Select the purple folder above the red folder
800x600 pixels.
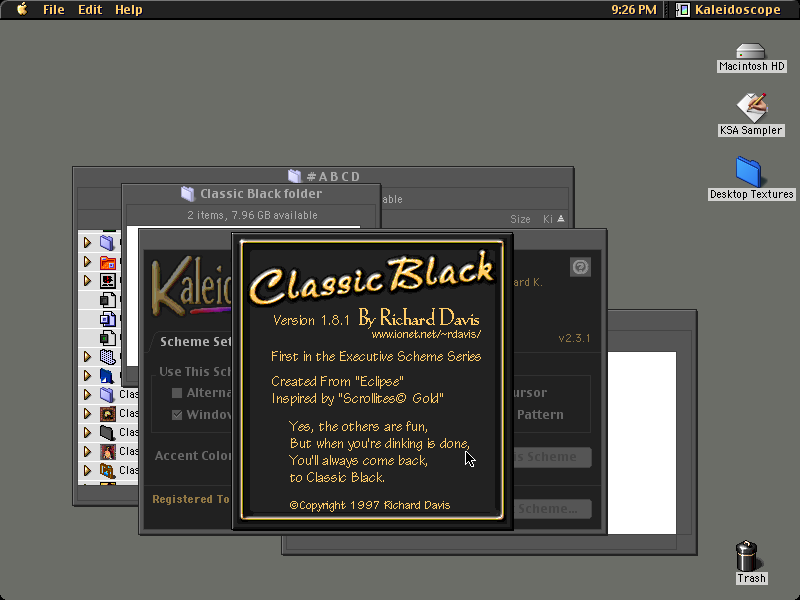point(107,242)
